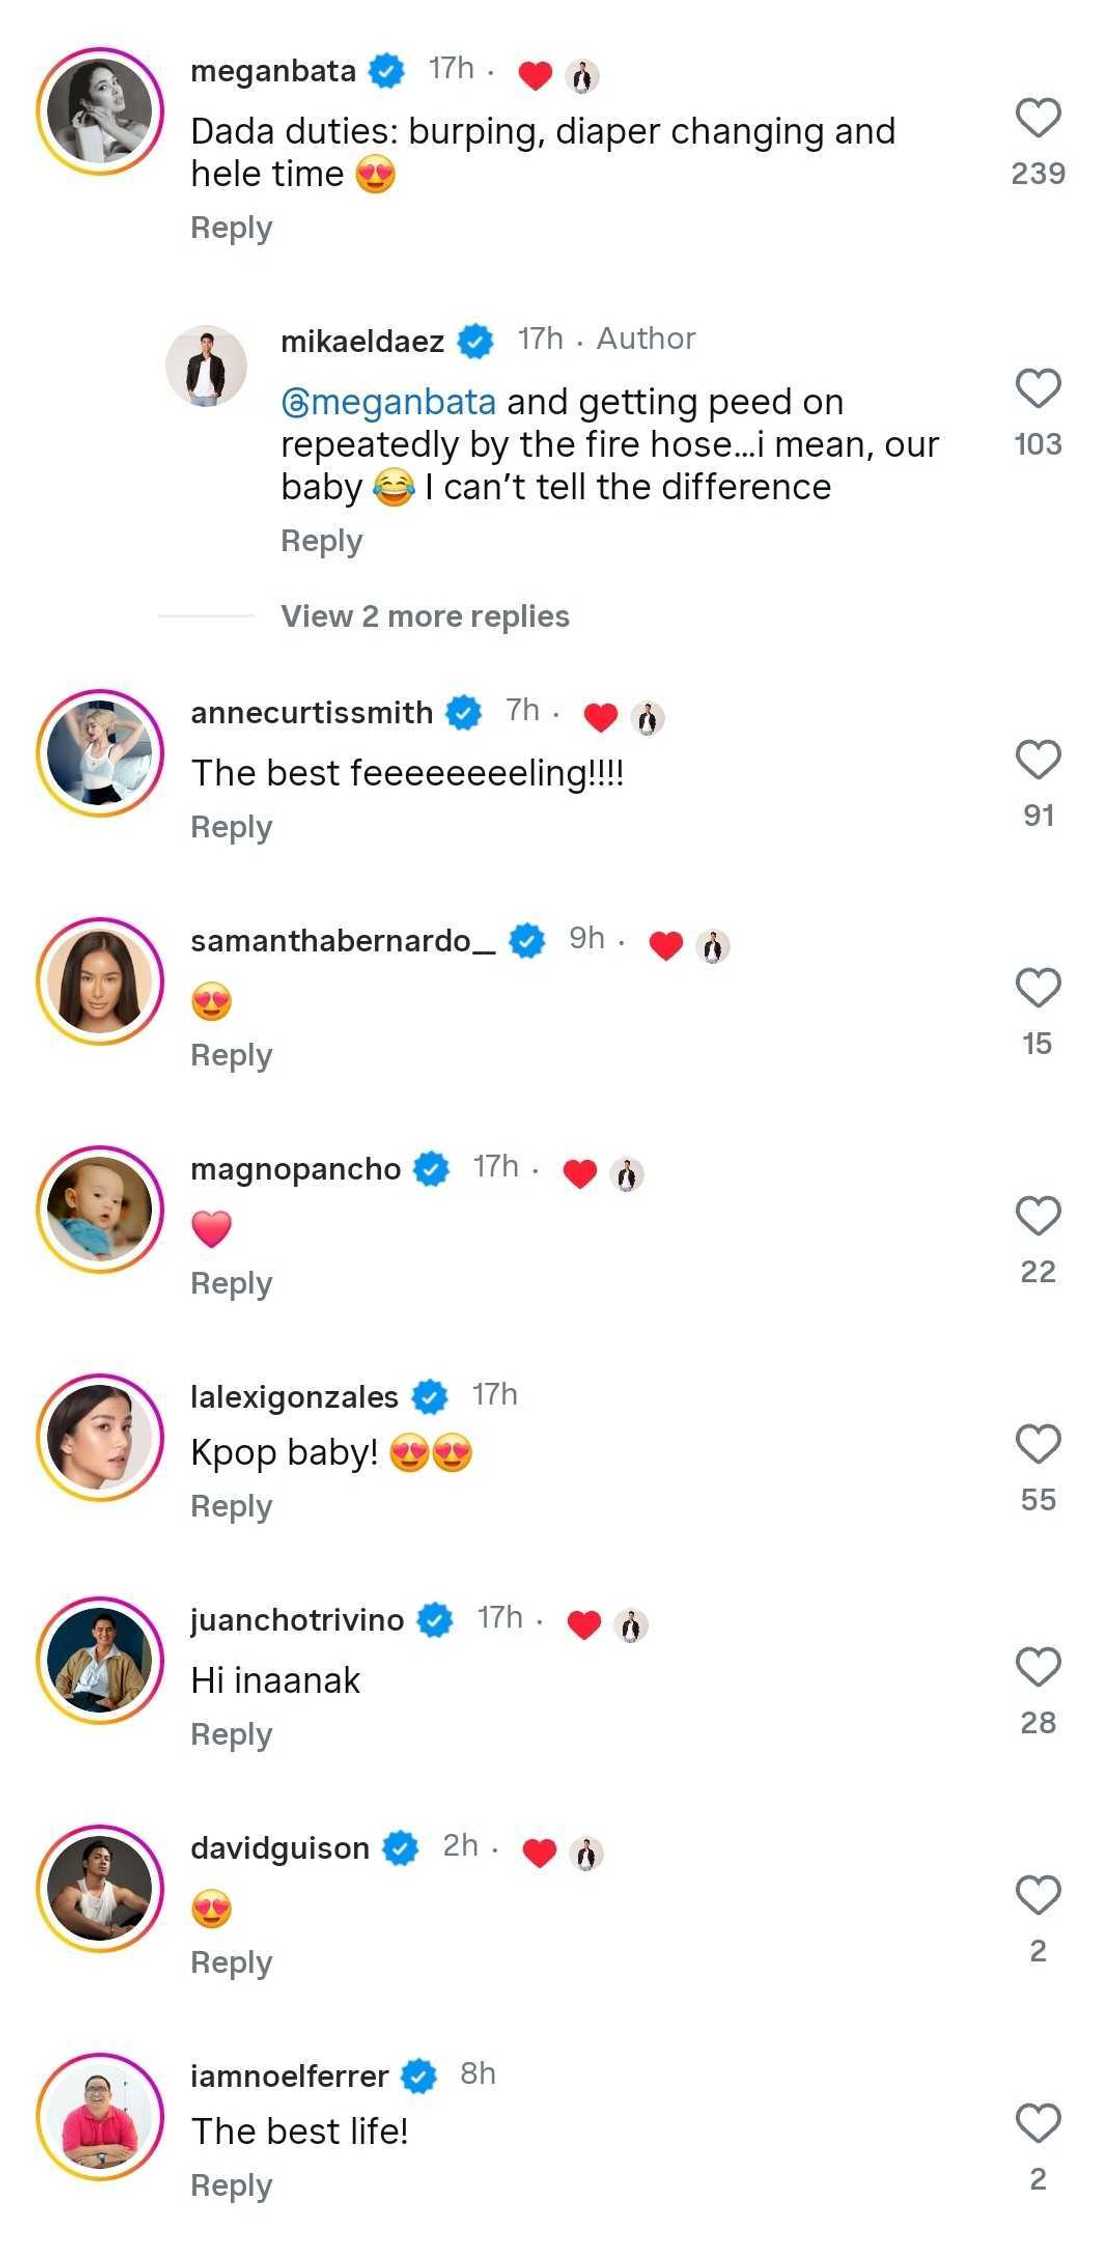This screenshot has width=1120, height=2243.
Task: Tap author-liked avatar beside davidguison's timestamp
Action: point(587,1853)
